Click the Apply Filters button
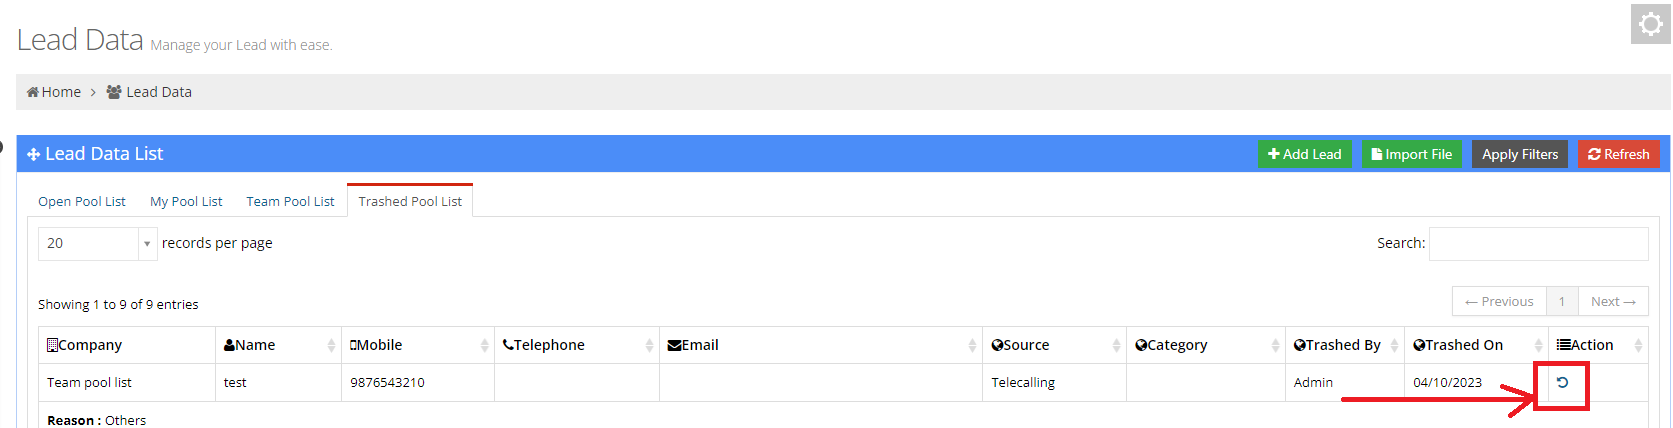This screenshot has width=1673, height=428. (x=1520, y=154)
